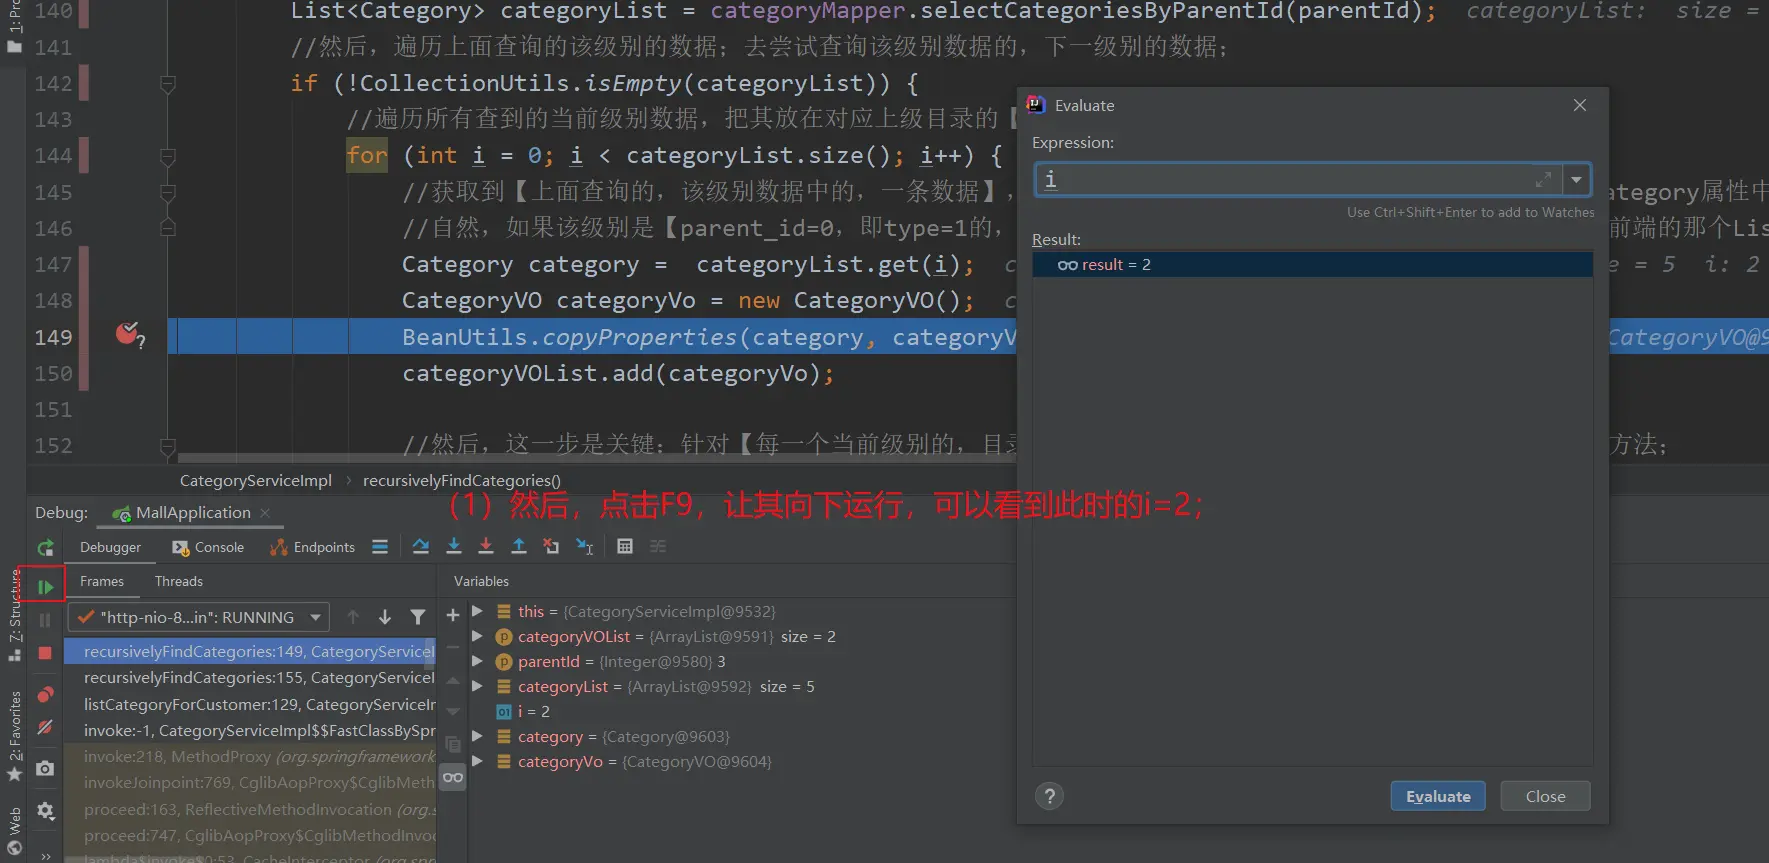Click the Step Over icon
1769x863 pixels.
[x=421, y=546]
